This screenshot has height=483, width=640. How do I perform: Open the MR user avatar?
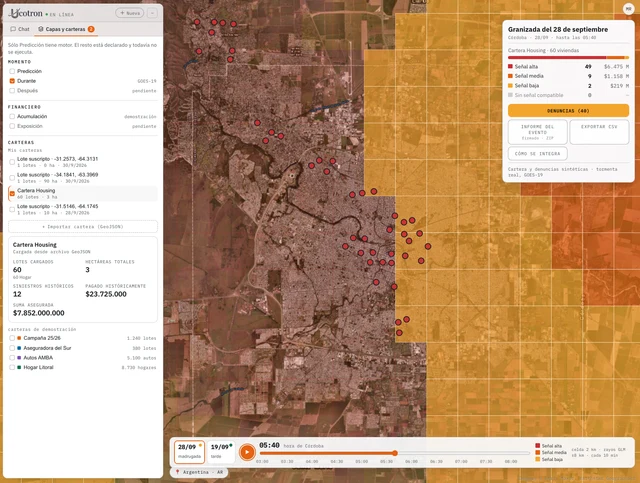(628, 9)
